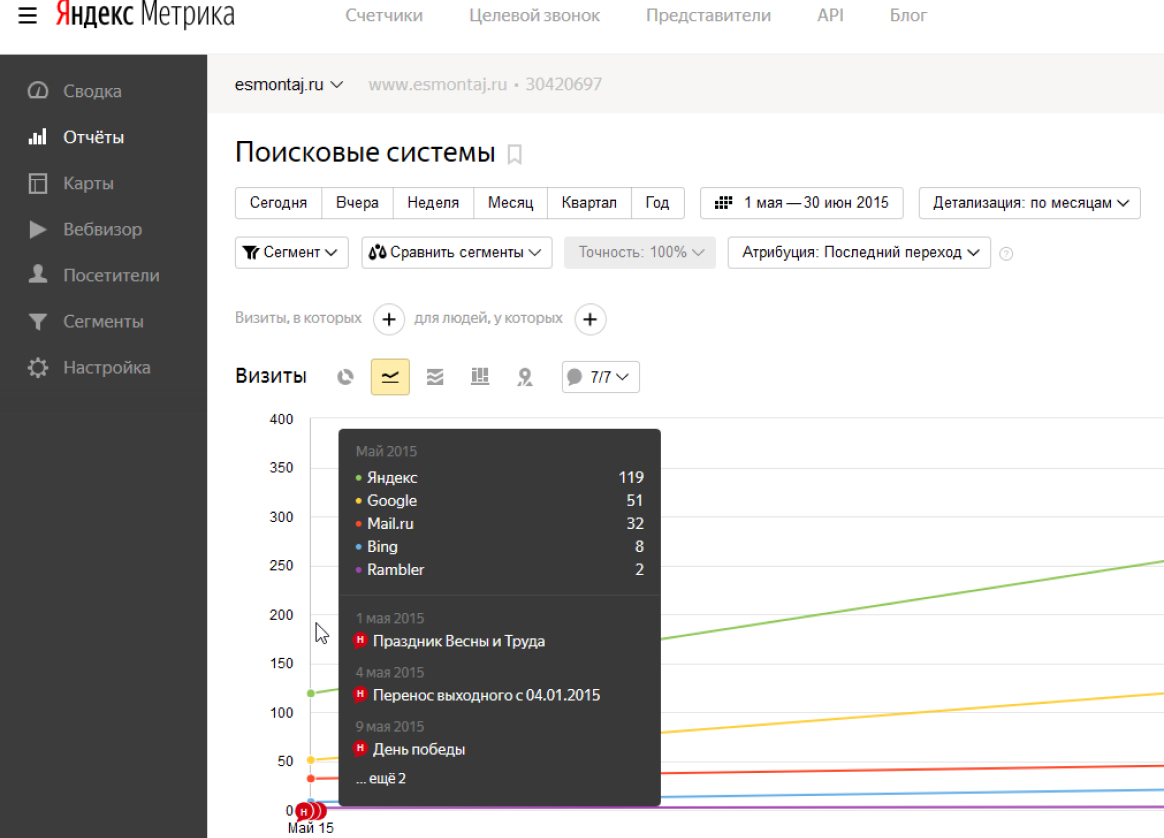The width and height of the screenshot is (1164, 838).
Task: Open the date range calendar picker
Action: coord(802,203)
